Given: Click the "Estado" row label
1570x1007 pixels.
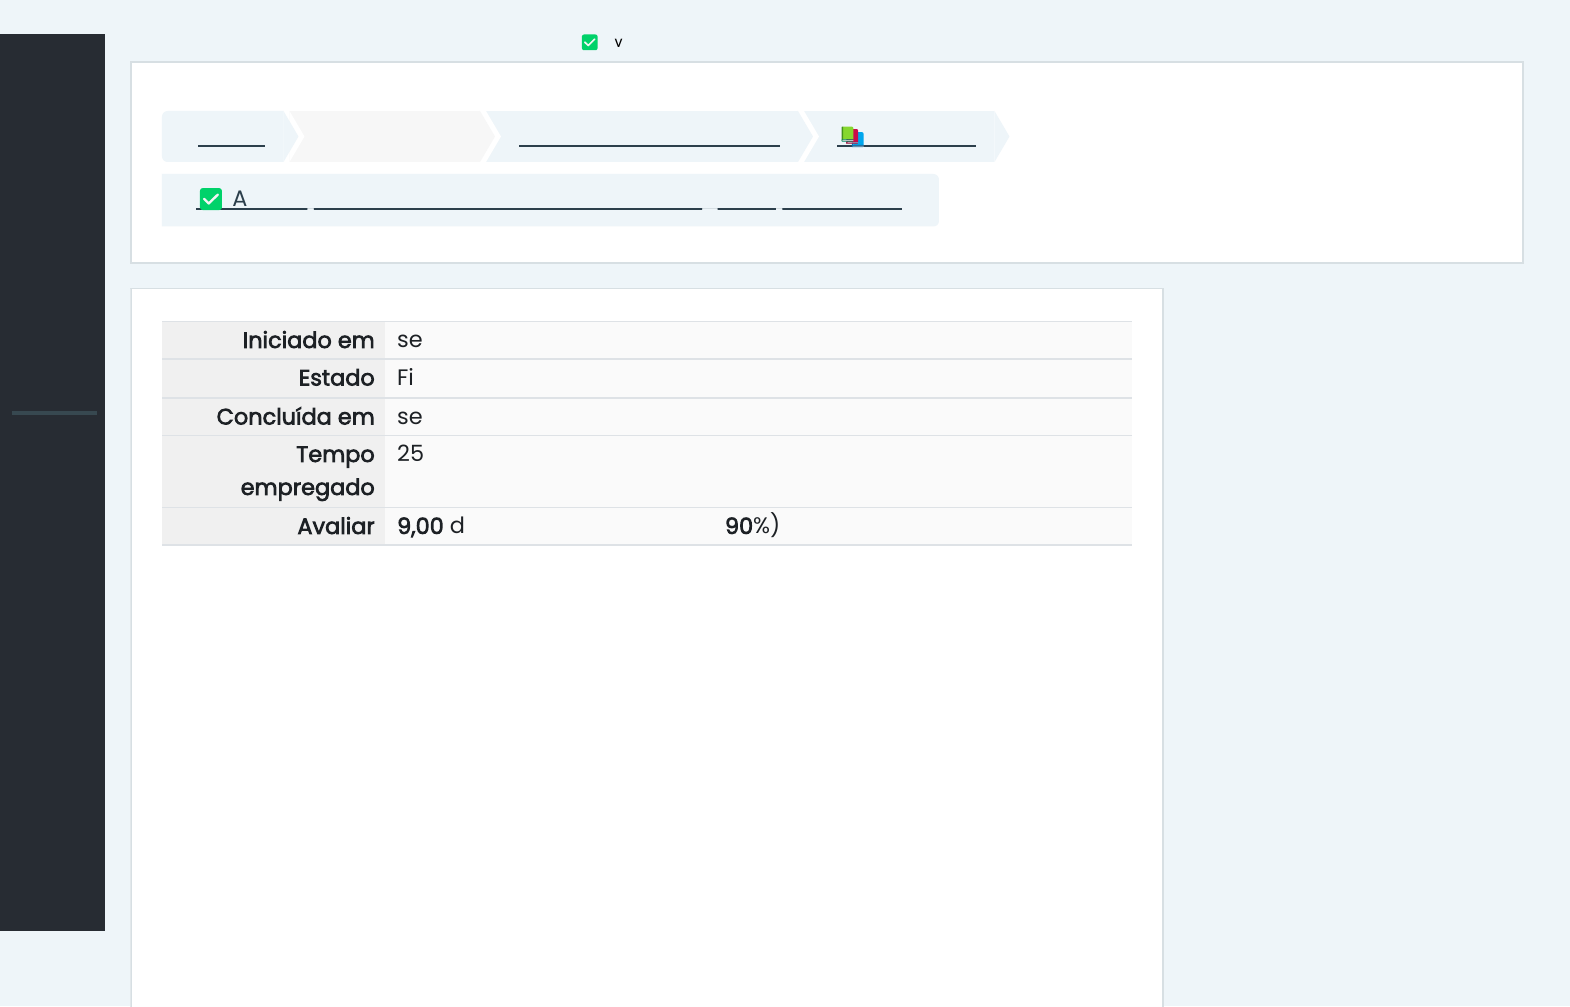Looking at the screenshot, I should point(336,378).
